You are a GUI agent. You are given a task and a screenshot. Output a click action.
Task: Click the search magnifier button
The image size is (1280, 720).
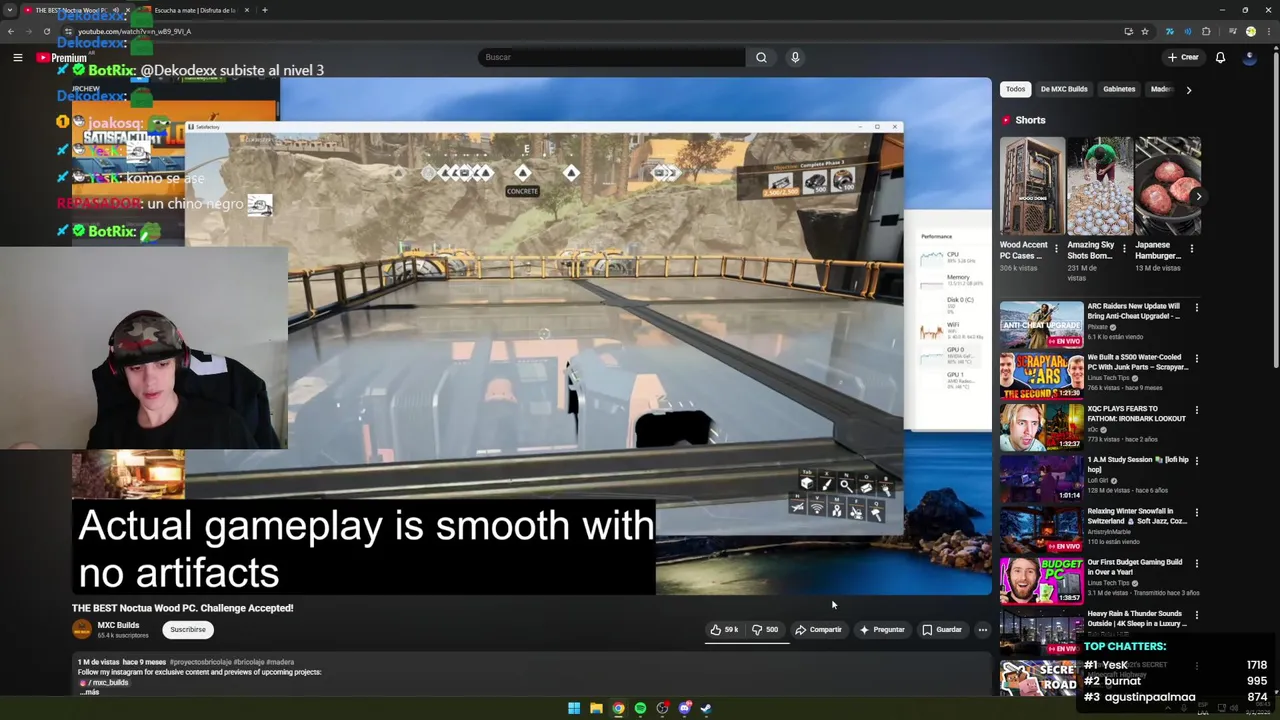(761, 57)
